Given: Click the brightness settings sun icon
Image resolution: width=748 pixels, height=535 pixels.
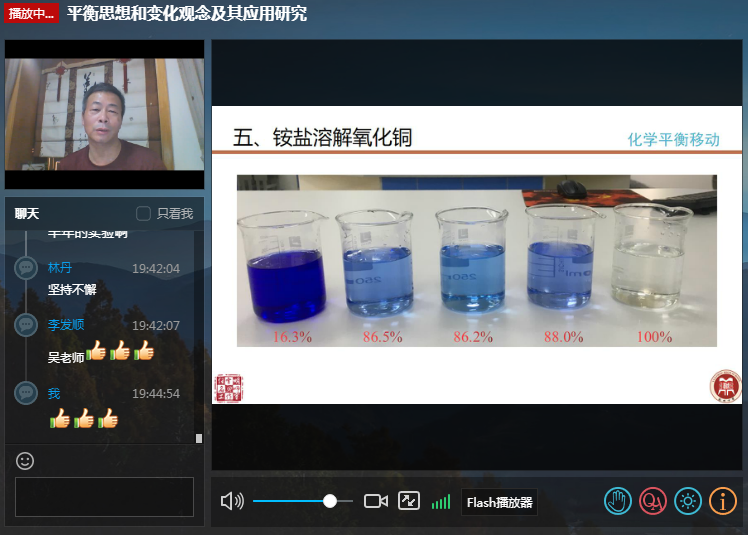Looking at the screenshot, I should 687,501.
